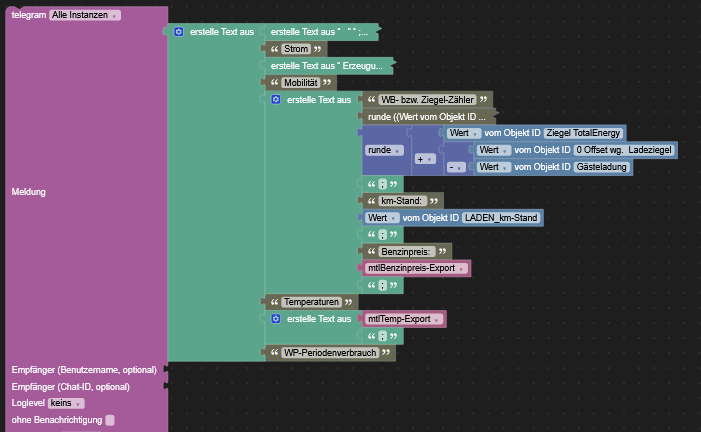701x432 pixels.
Task: Edit 'WB- bzw. Ziegel-Zähler' text field
Action: pos(427,100)
